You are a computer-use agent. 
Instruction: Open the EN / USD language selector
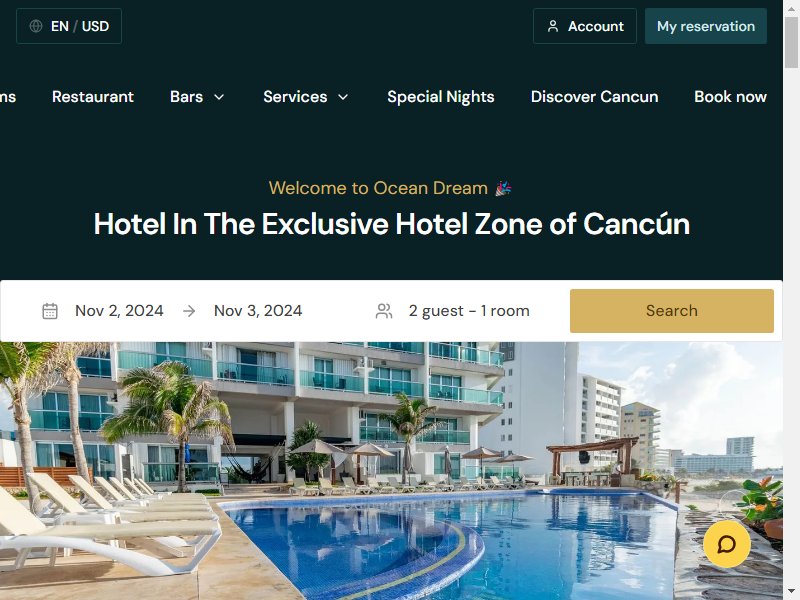(x=69, y=26)
